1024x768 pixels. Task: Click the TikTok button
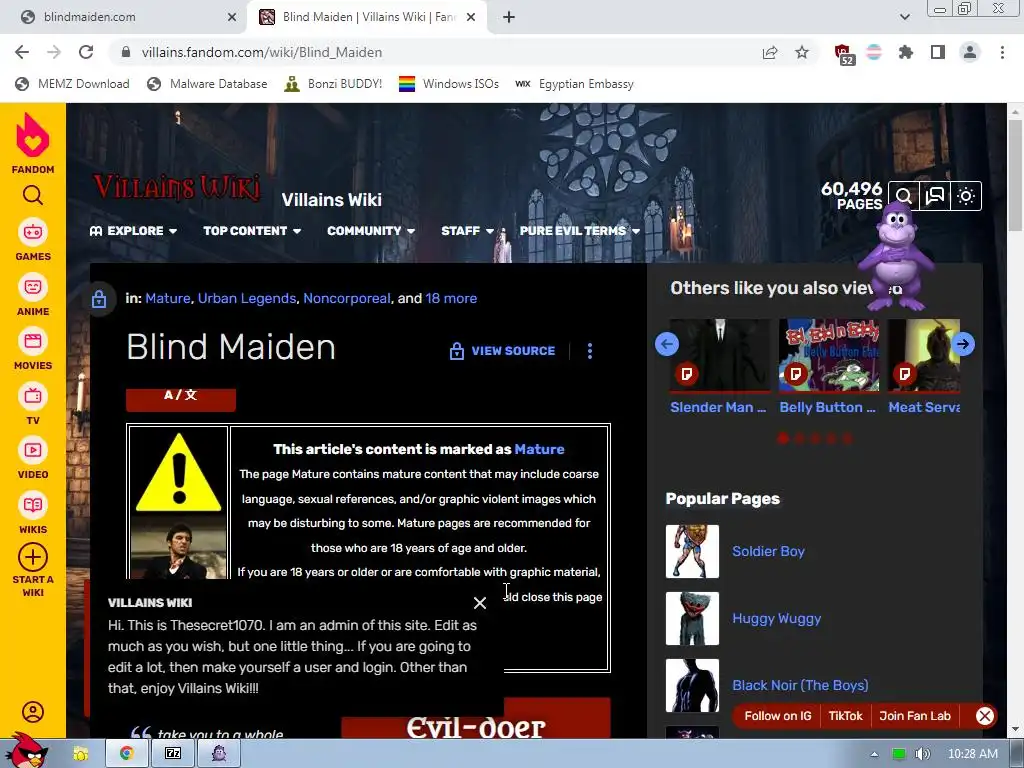click(845, 716)
